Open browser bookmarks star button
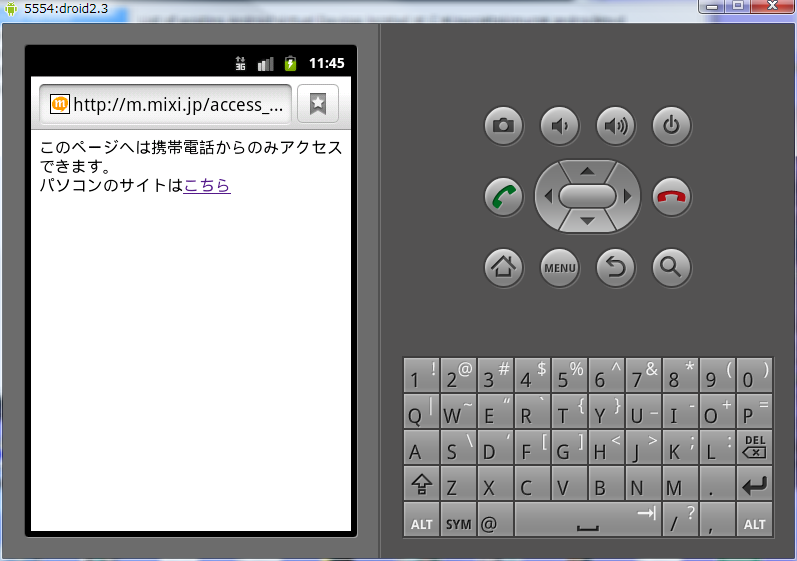 pyautogui.click(x=318, y=104)
